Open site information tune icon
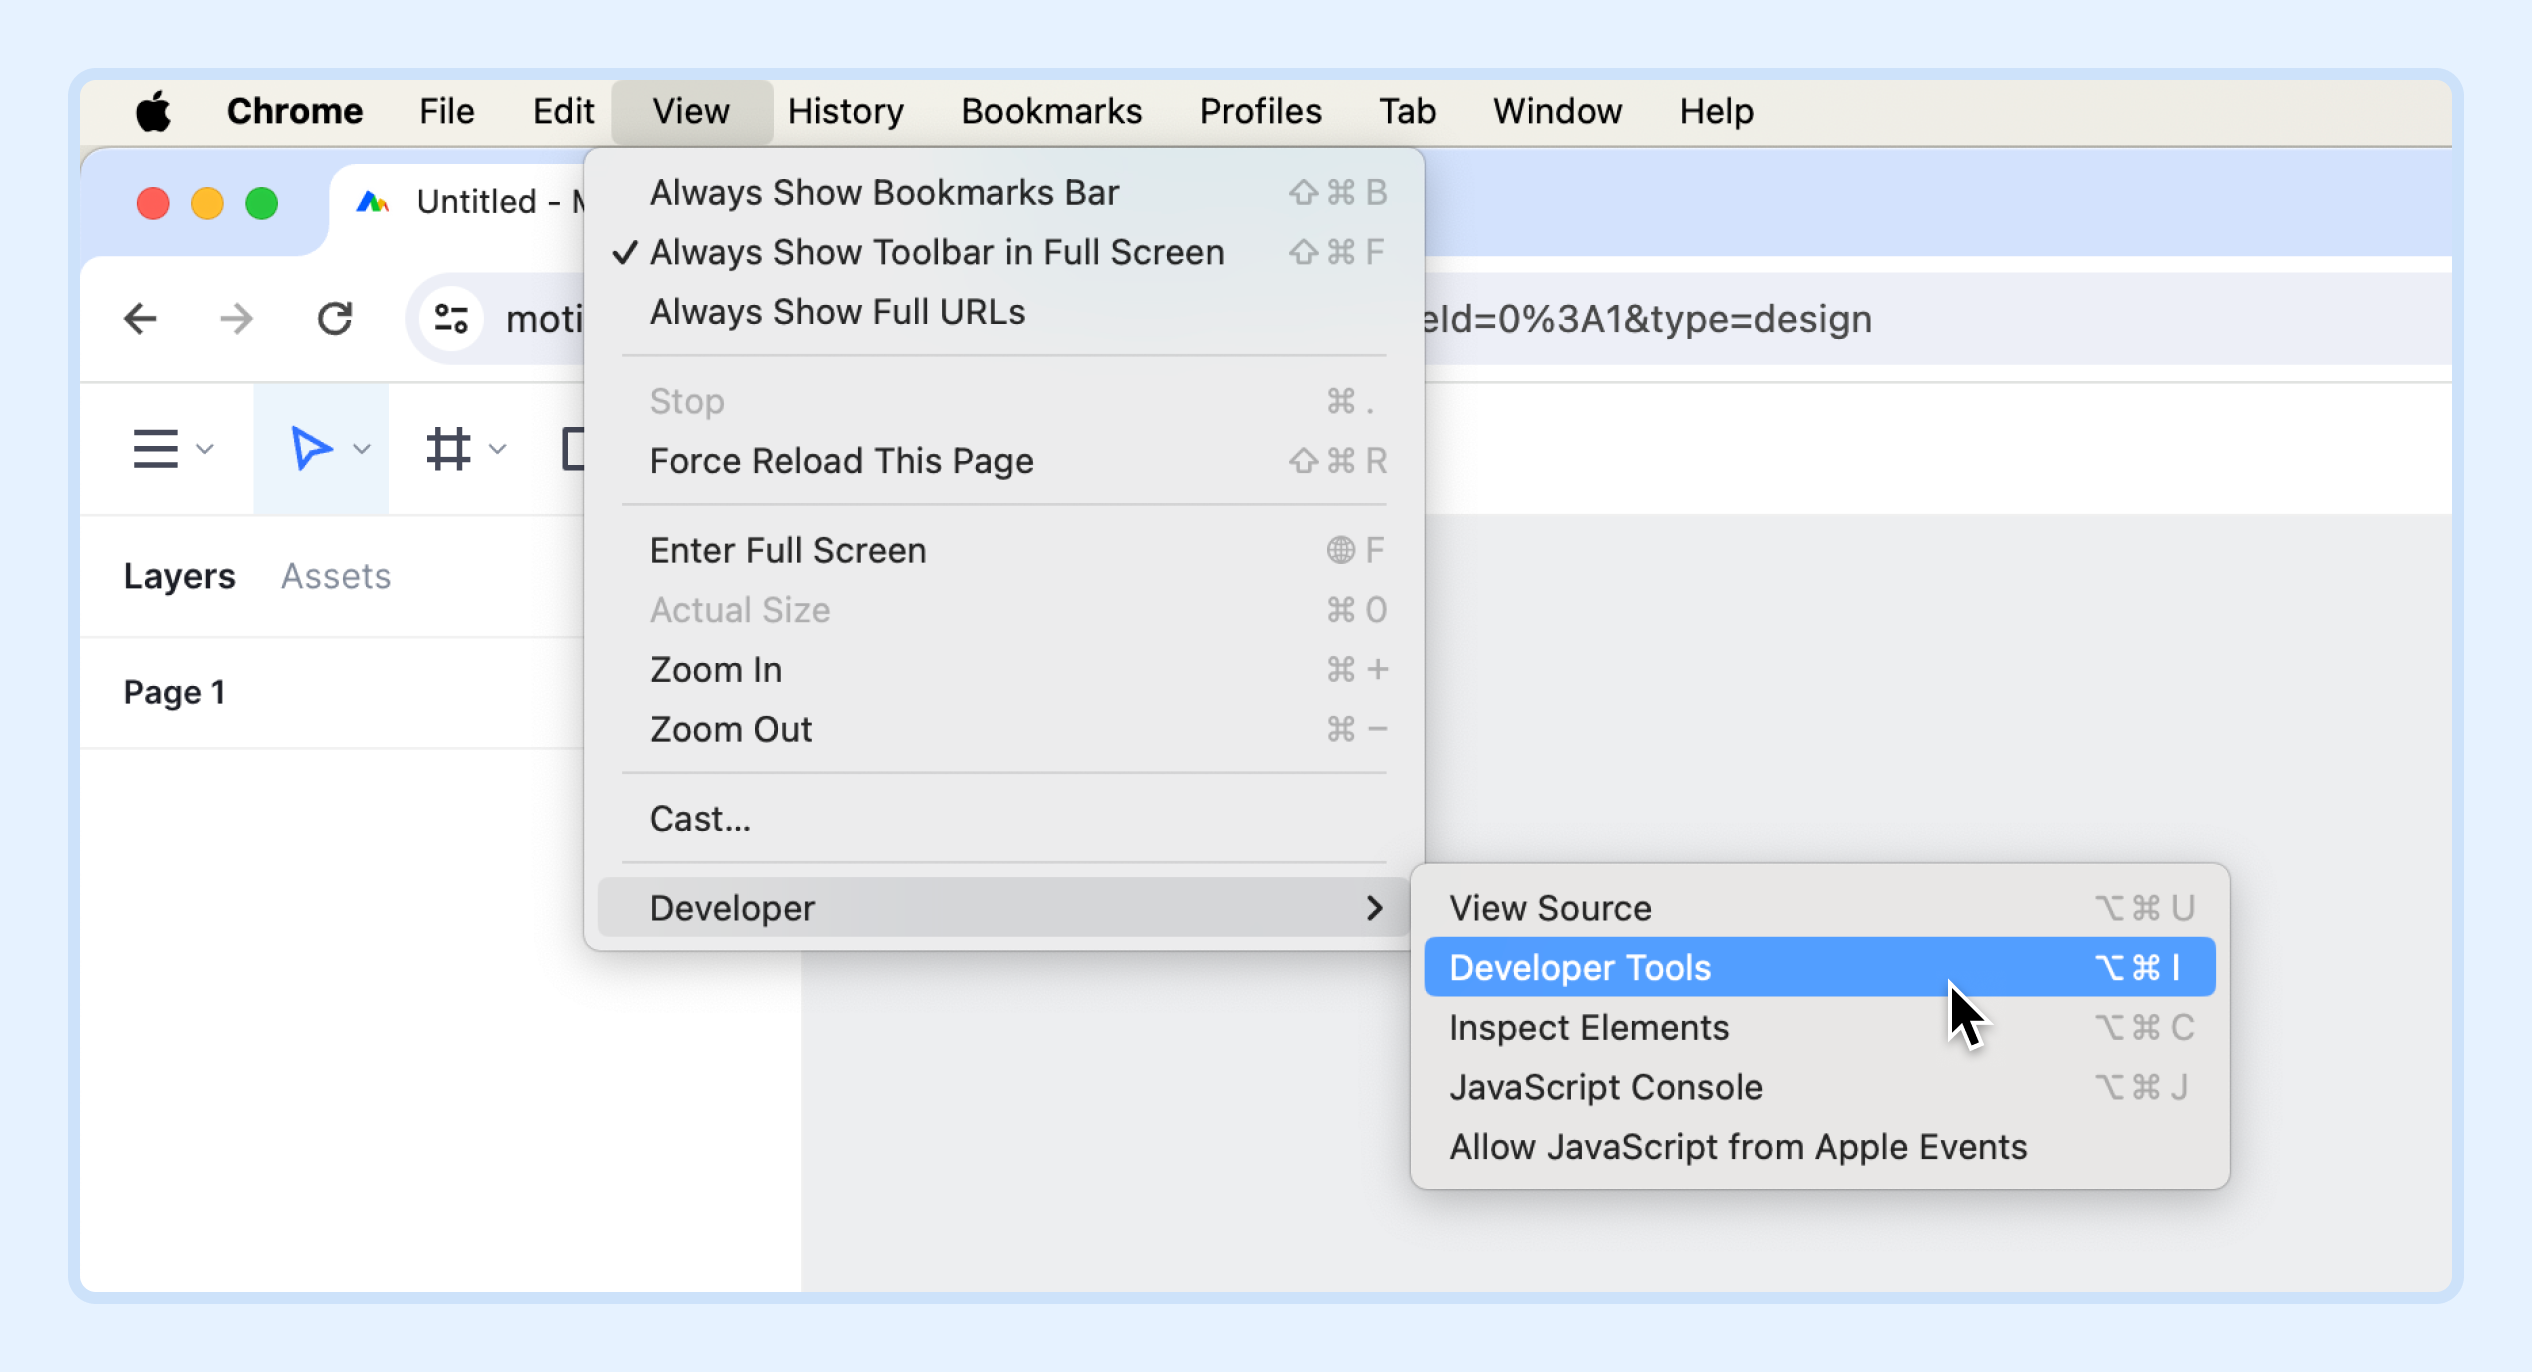Screen dimensions: 2532x1372 point(451,319)
